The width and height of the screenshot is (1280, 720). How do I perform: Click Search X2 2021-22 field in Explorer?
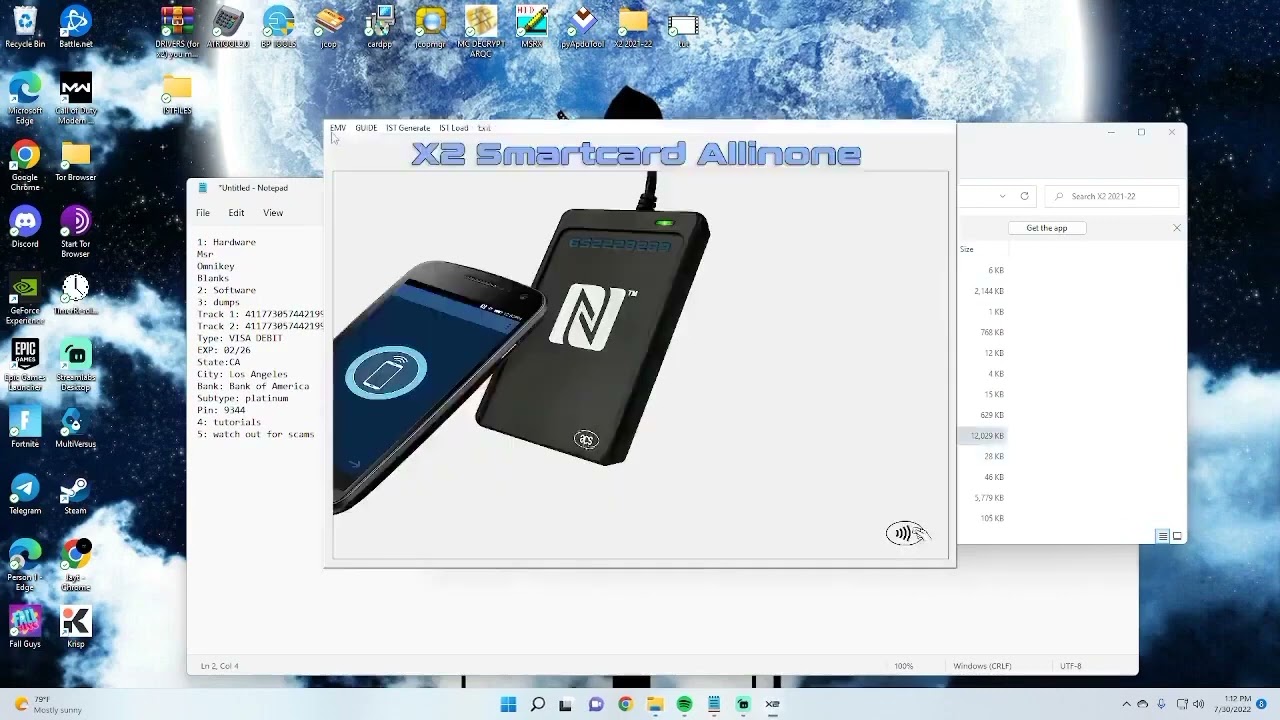tap(1111, 196)
